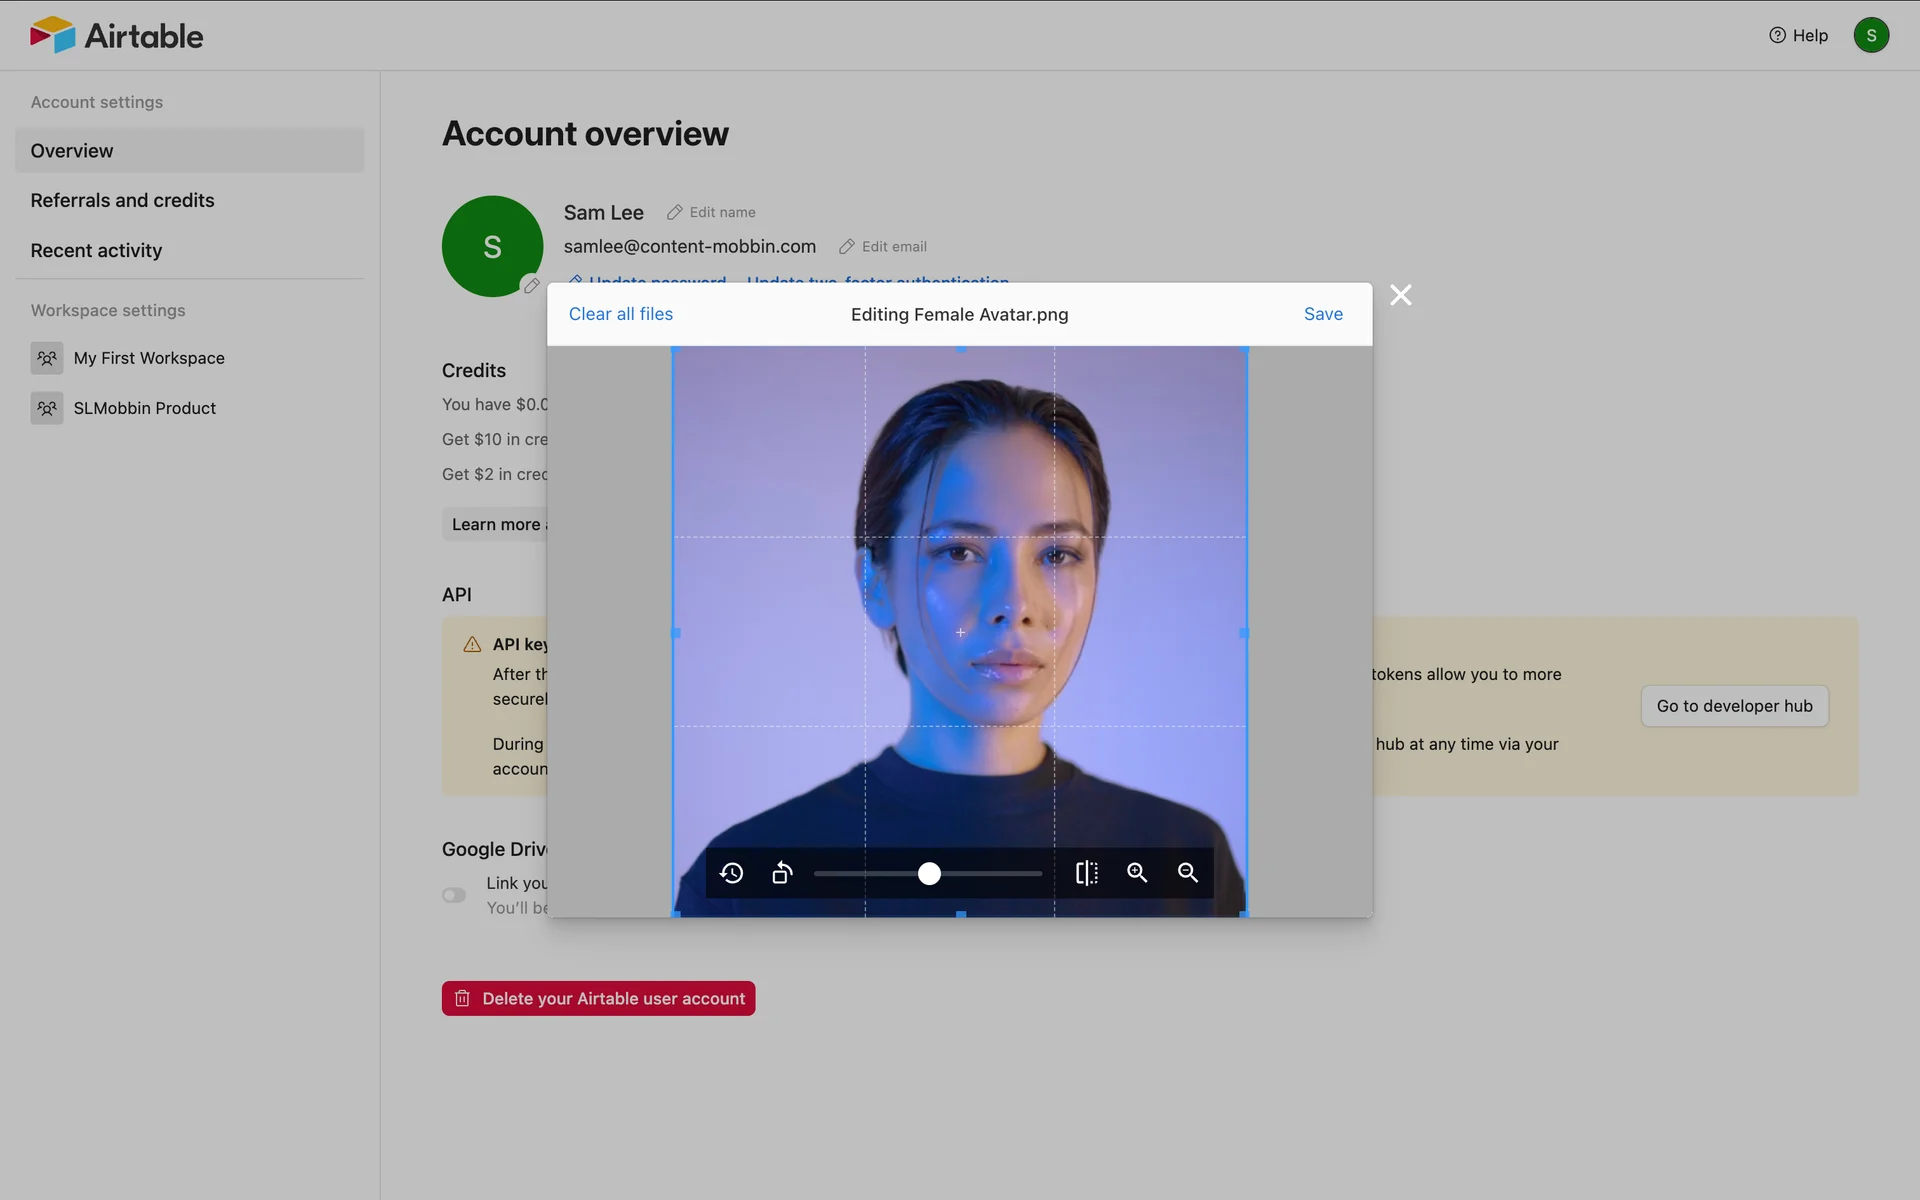Open the user profile avatar menu

pos(1870,36)
